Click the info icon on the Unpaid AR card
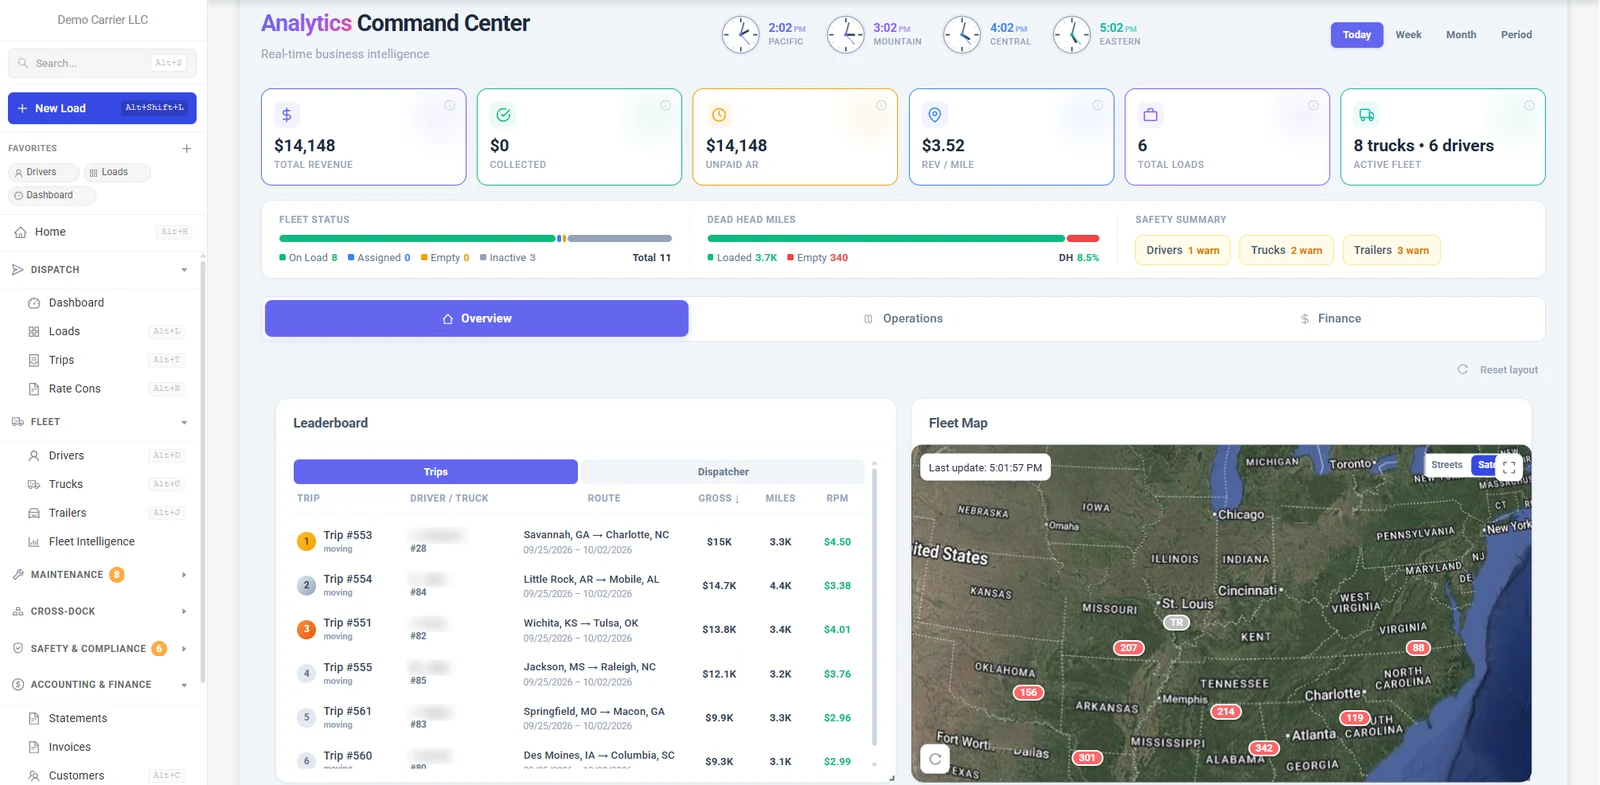This screenshot has height=785, width=1600. [881, 105]
